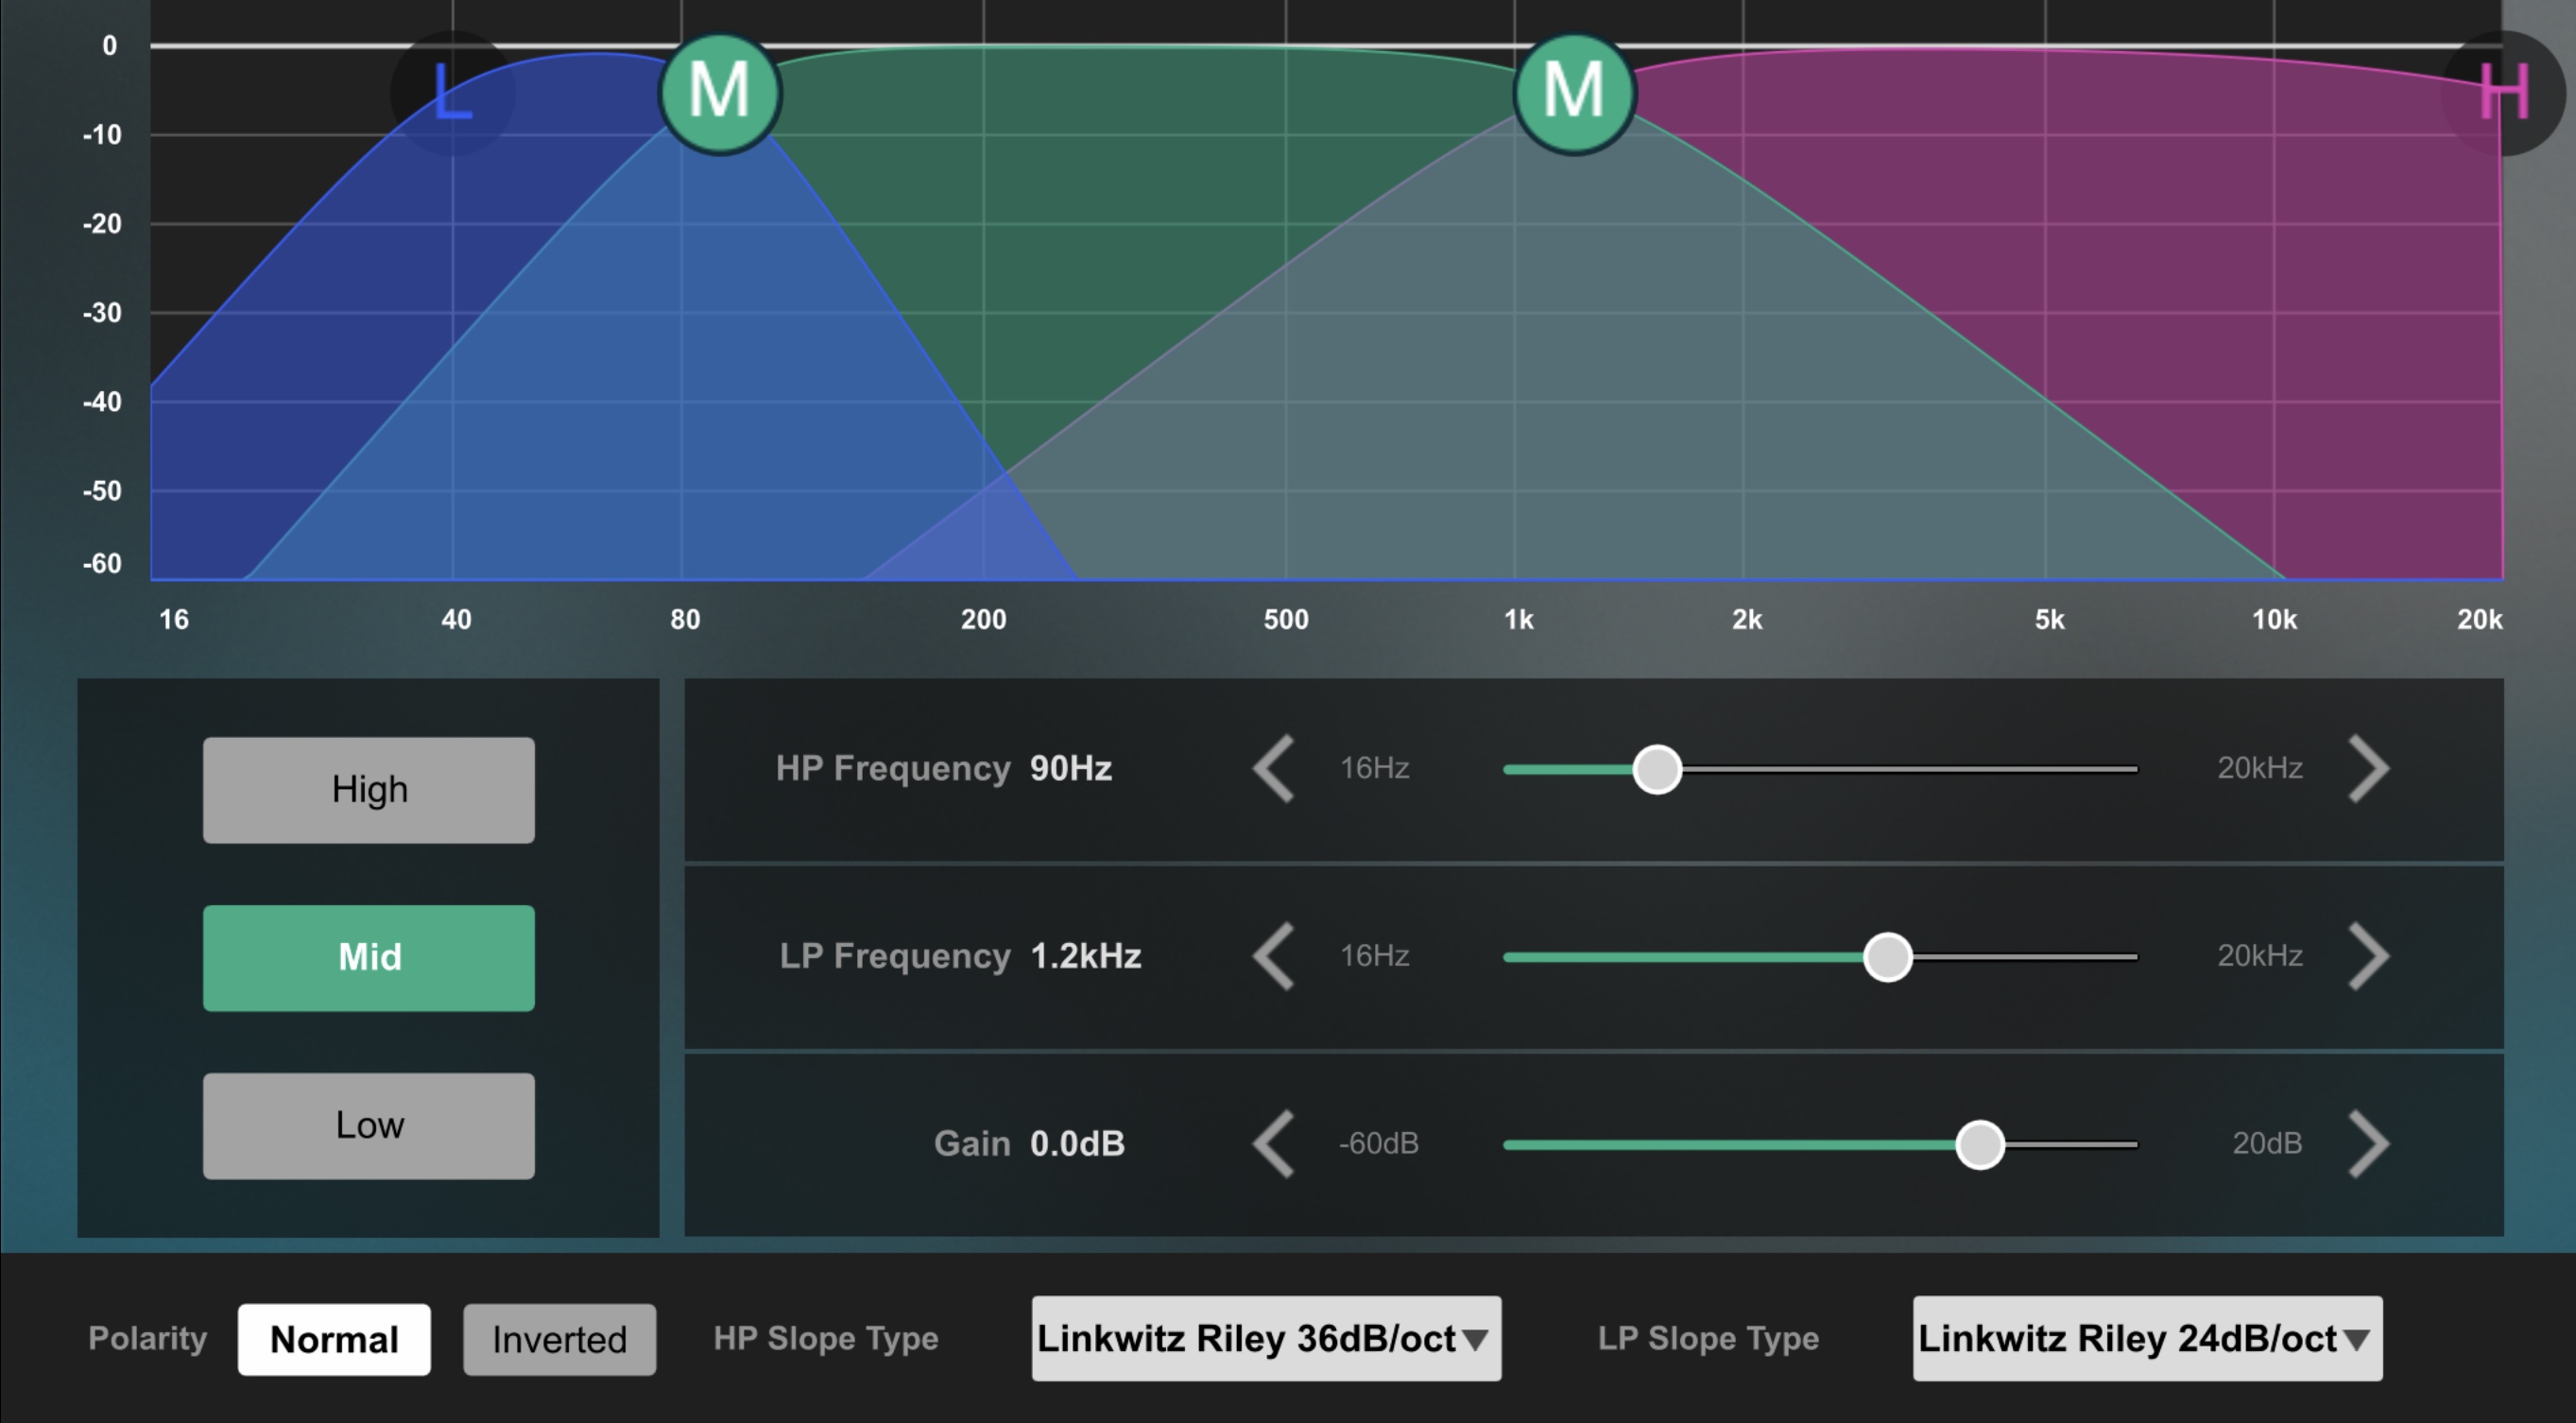Click the left M crossover handle on the graph
The width and height of the screenshot is (2576, 1423).
point(720,93)
